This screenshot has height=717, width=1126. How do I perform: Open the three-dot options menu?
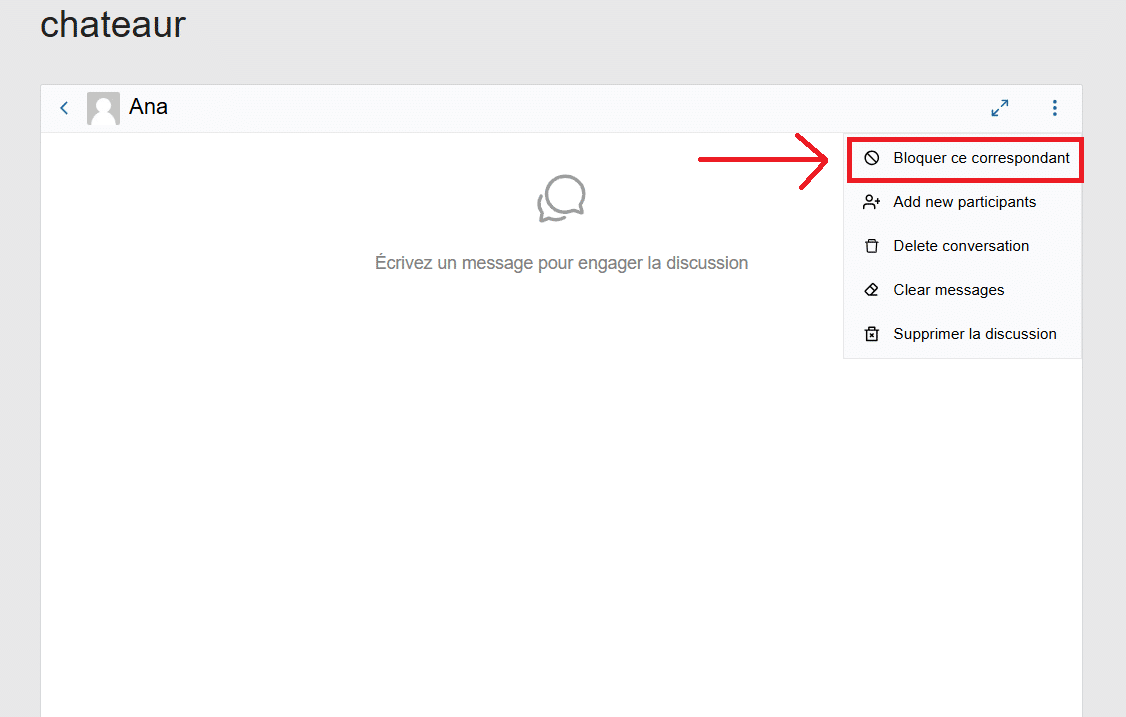(x=1054, y=108)
